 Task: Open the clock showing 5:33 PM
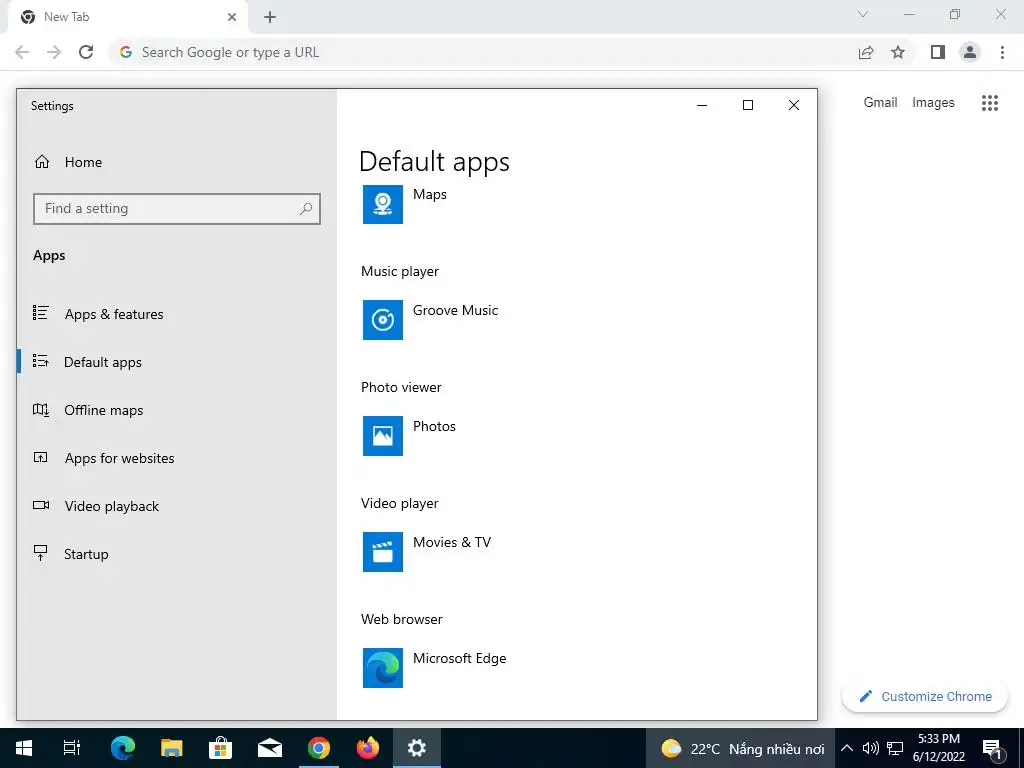coord(938,748)
